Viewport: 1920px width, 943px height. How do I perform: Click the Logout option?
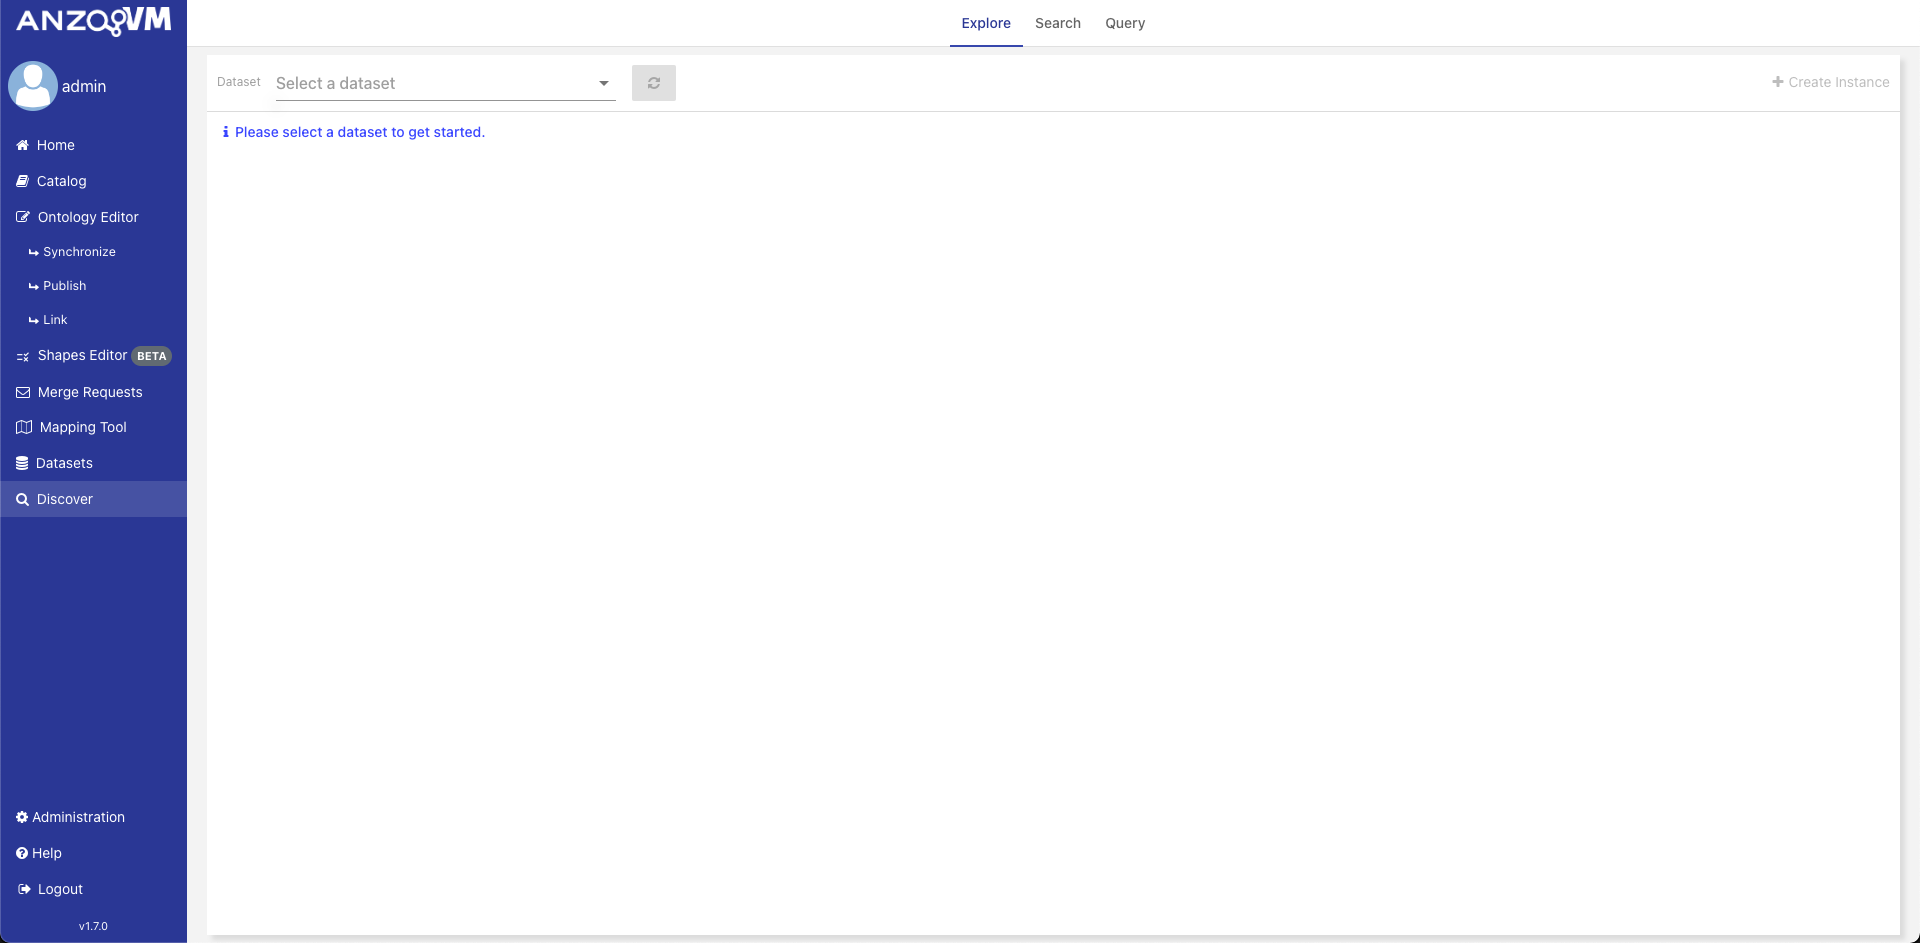coord(58,889)
